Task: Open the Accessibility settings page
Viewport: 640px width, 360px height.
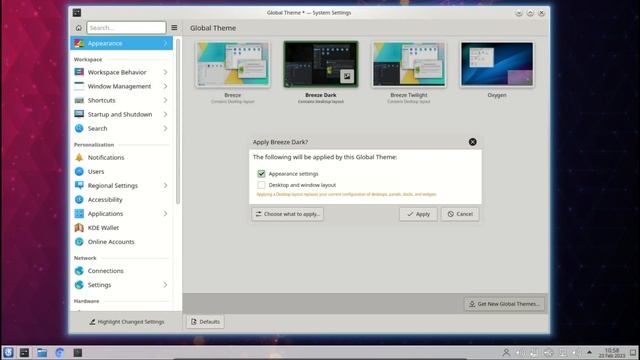Action: click(122, 200)
